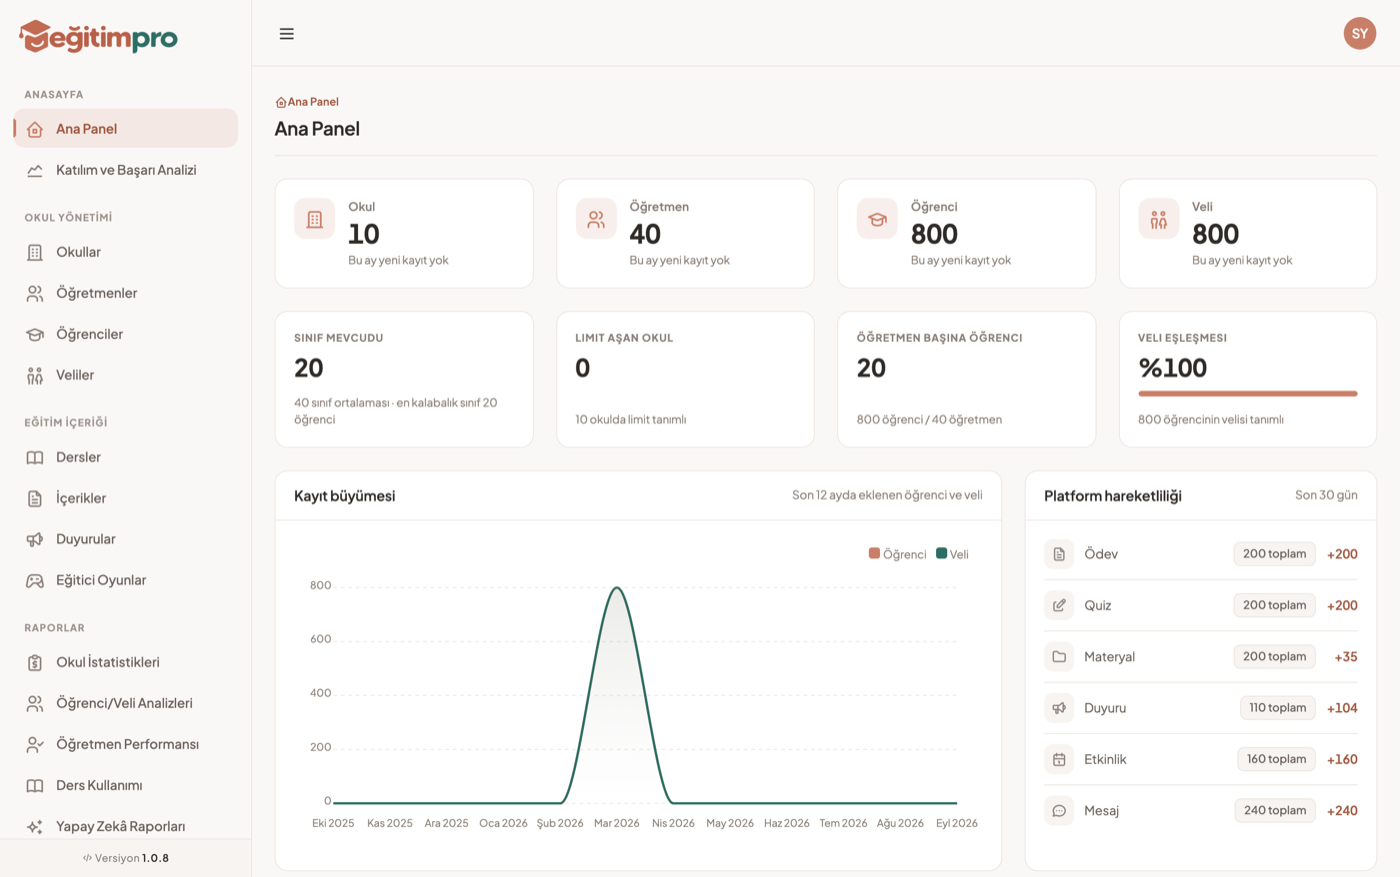Open the Öğrenciler page
The image size is (1400, 877).
pyautogui.click(x=126, y=334)
